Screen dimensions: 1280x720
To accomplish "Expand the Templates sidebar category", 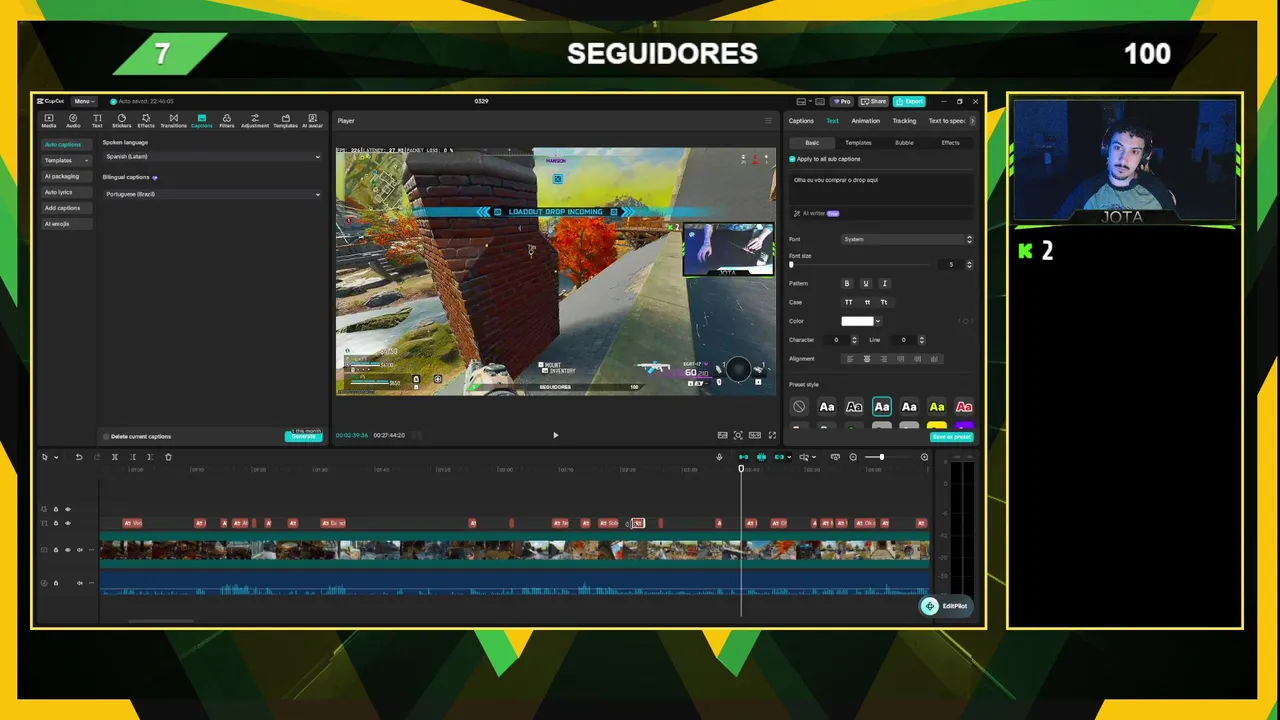I will pyautogui.click(x=66, y=160).
